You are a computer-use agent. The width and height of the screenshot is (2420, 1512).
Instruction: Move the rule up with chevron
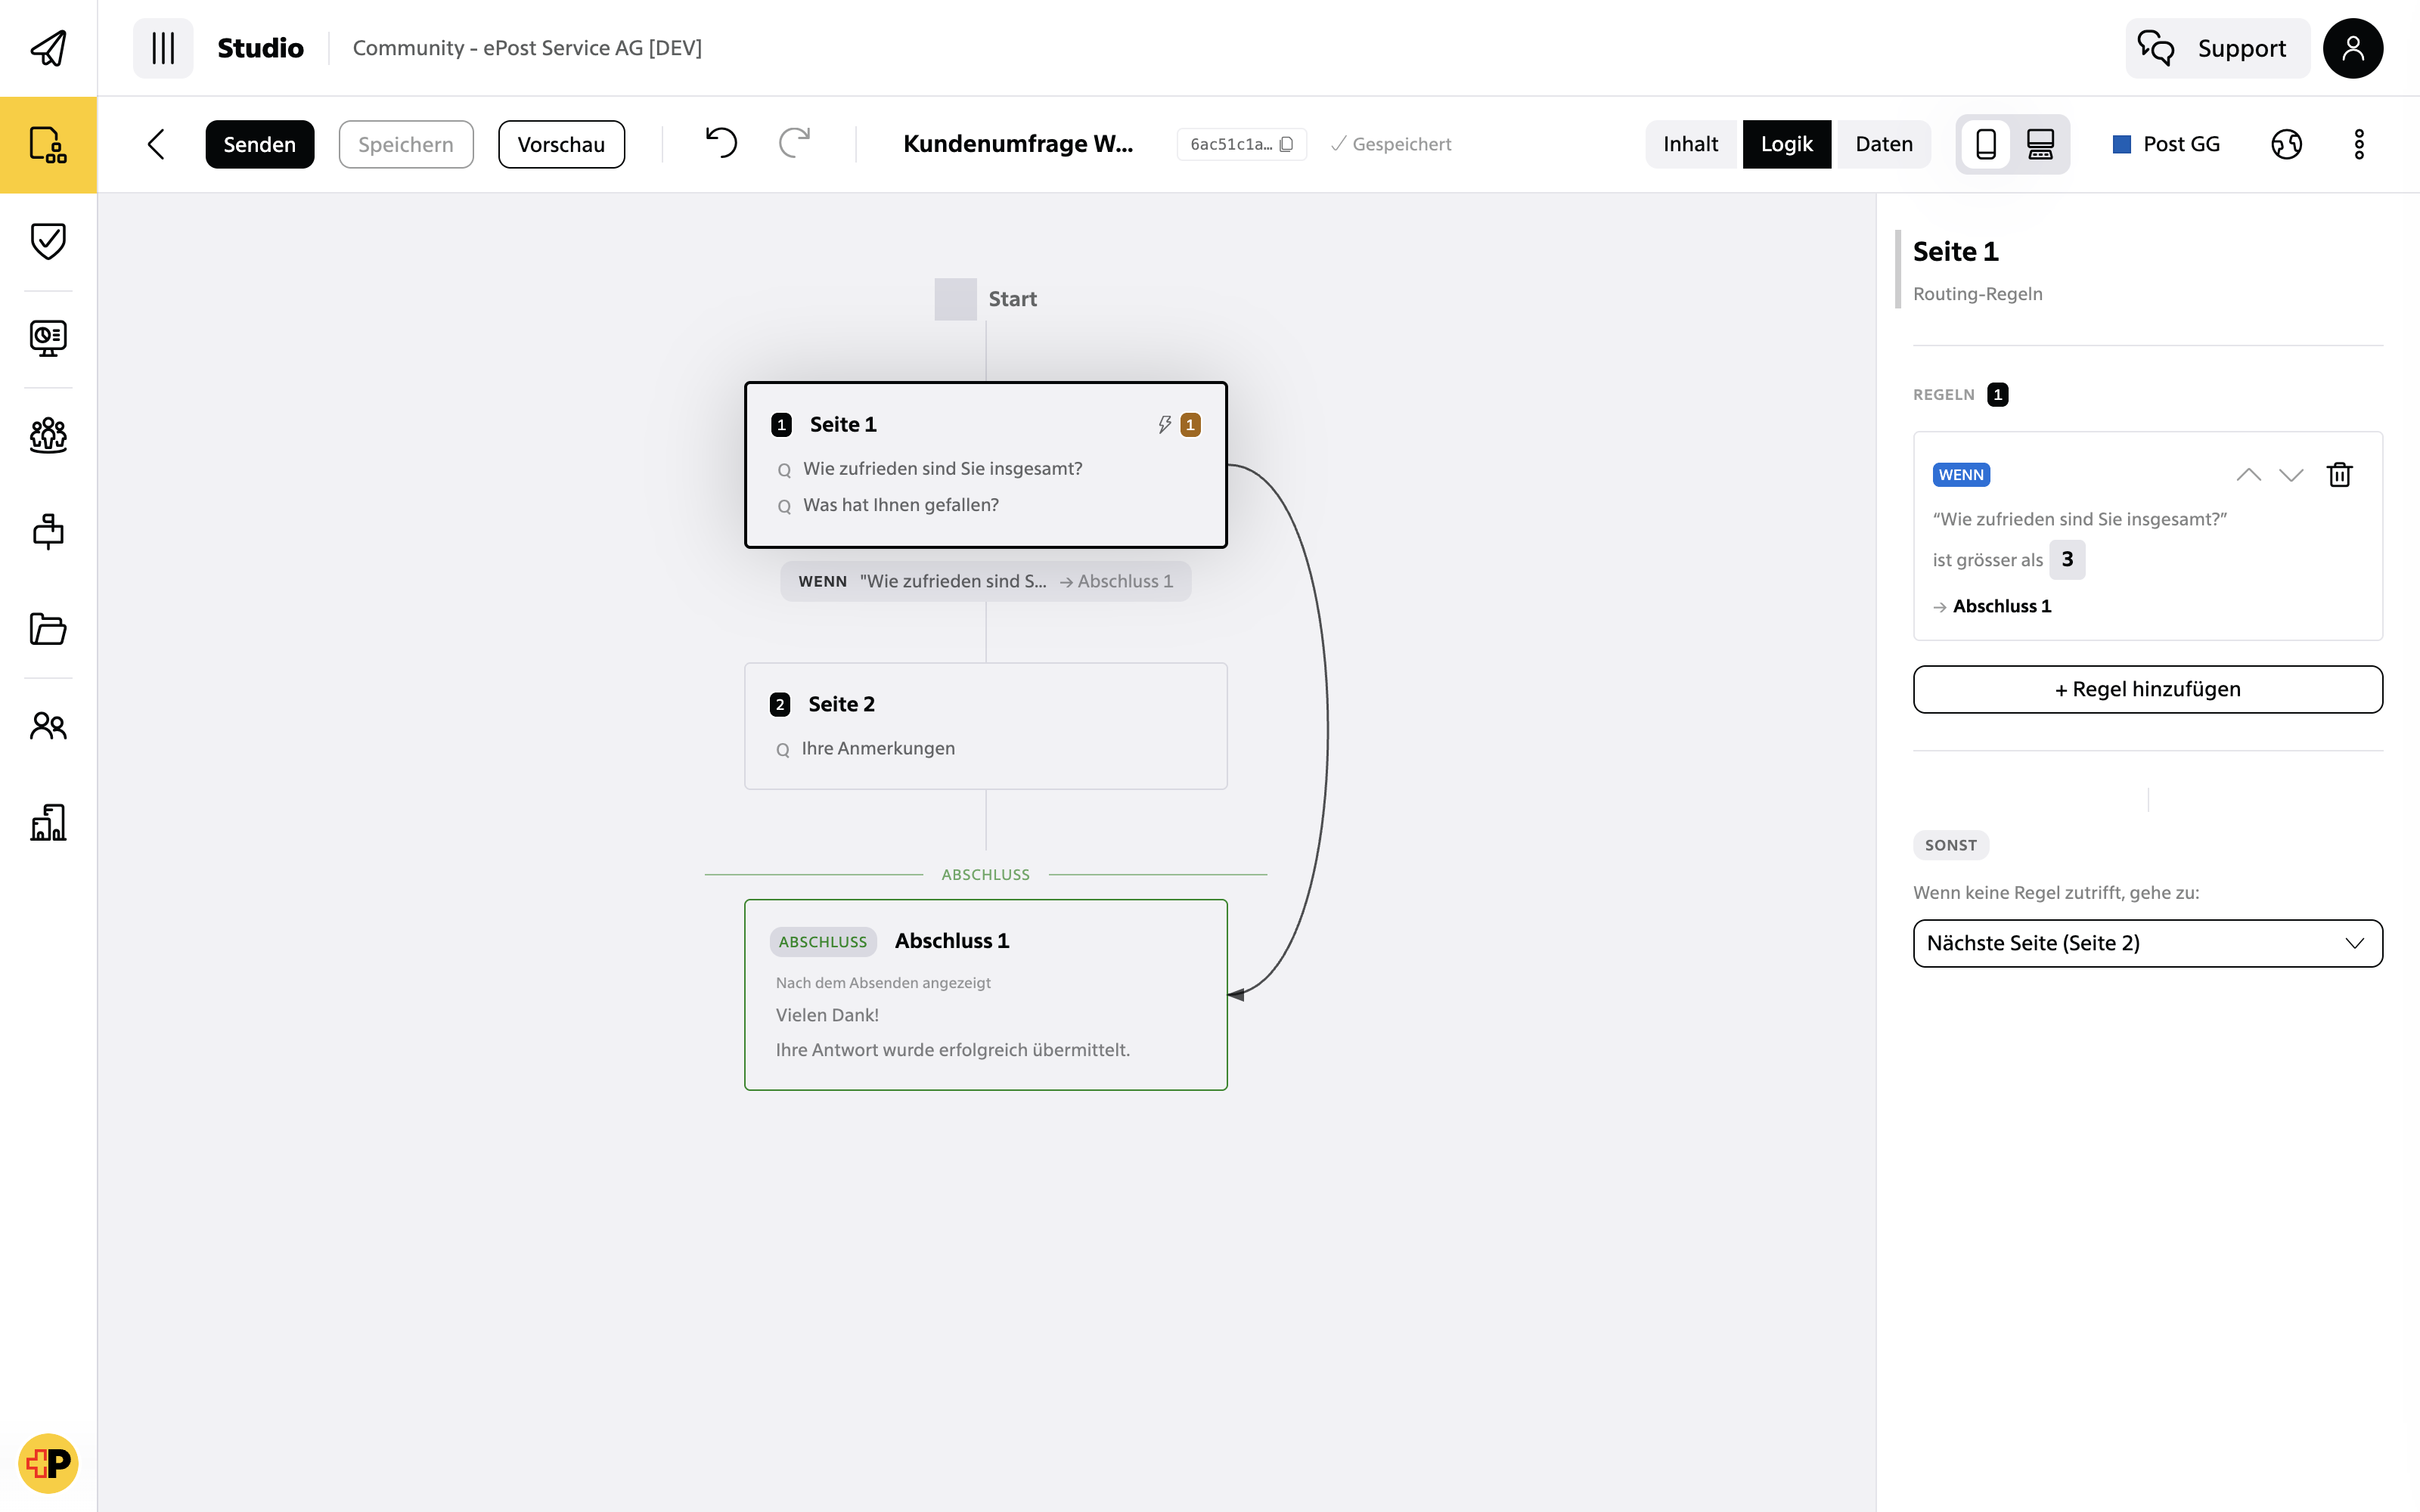(2248, 475)
